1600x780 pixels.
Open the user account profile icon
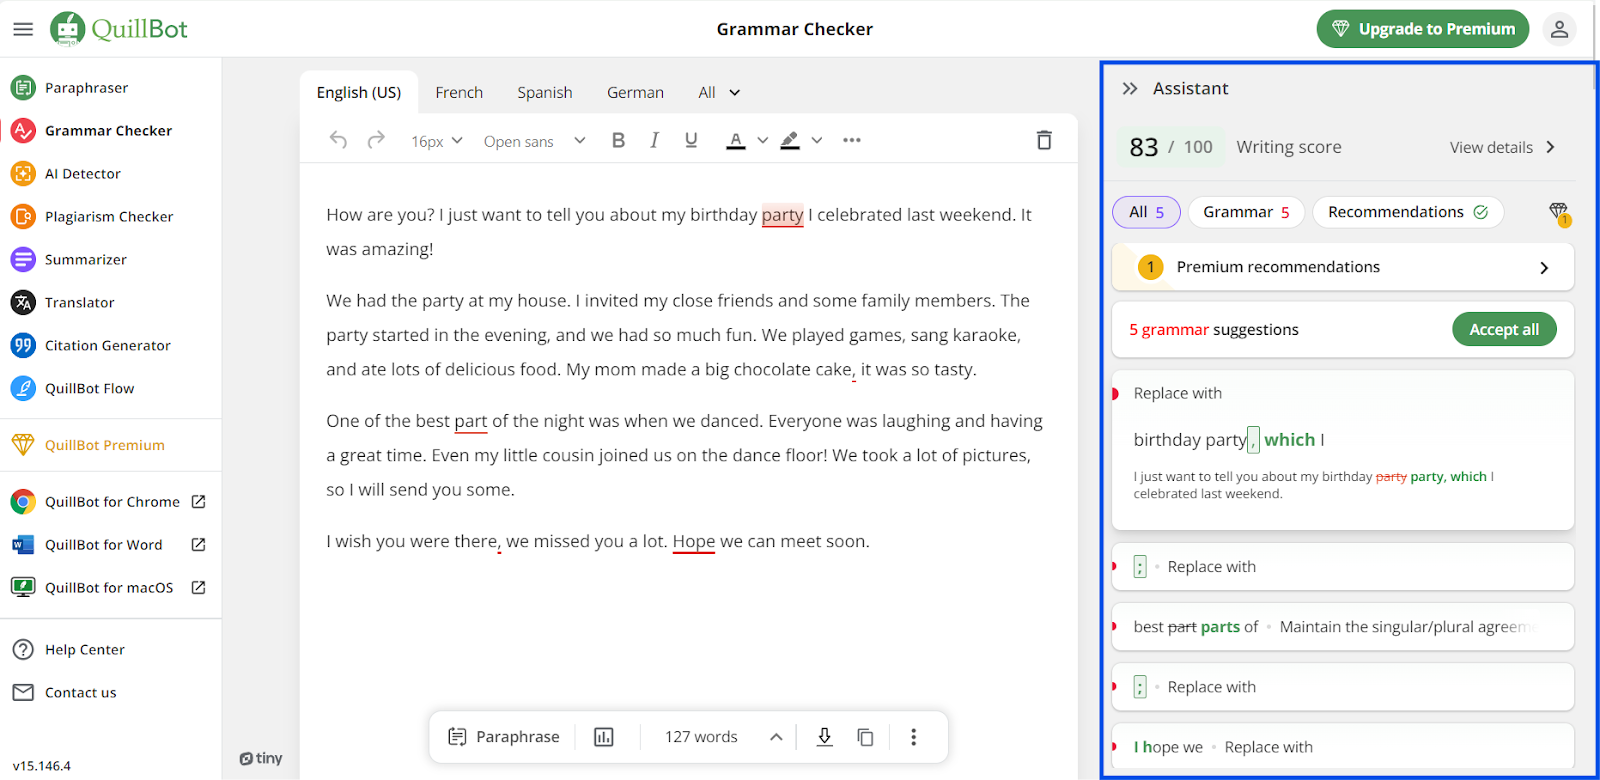pos(1559,29)
